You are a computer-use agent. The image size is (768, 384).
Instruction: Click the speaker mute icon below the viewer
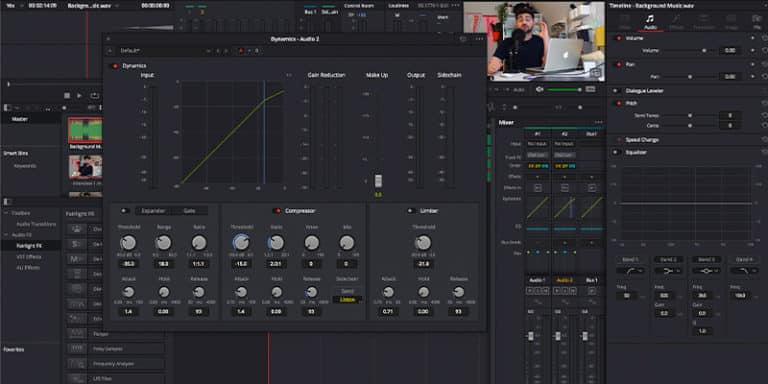(540, 89)
